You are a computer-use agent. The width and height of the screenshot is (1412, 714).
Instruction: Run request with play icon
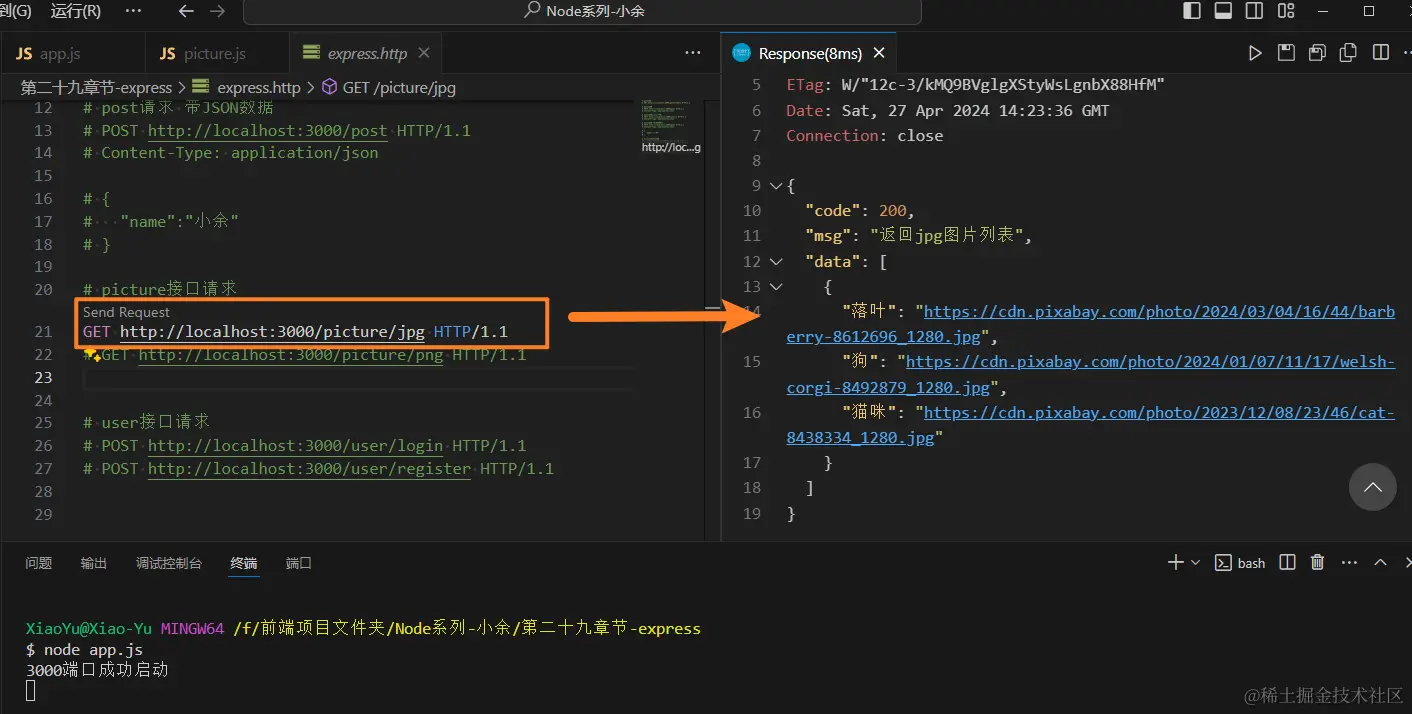click(x=1255, y=53)
